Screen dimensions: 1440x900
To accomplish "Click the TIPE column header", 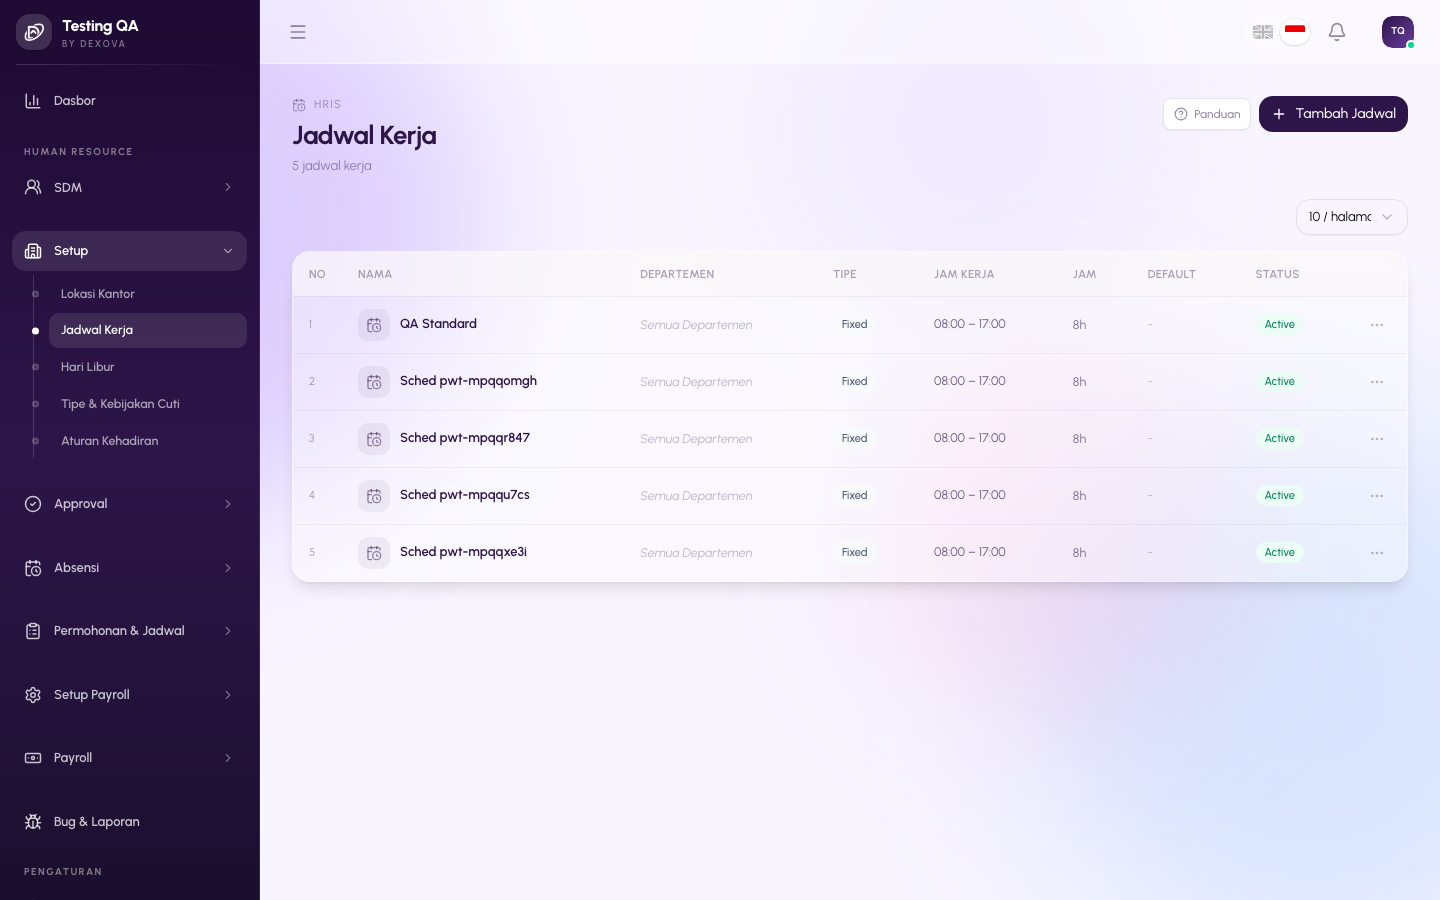I will coord(845,274).
